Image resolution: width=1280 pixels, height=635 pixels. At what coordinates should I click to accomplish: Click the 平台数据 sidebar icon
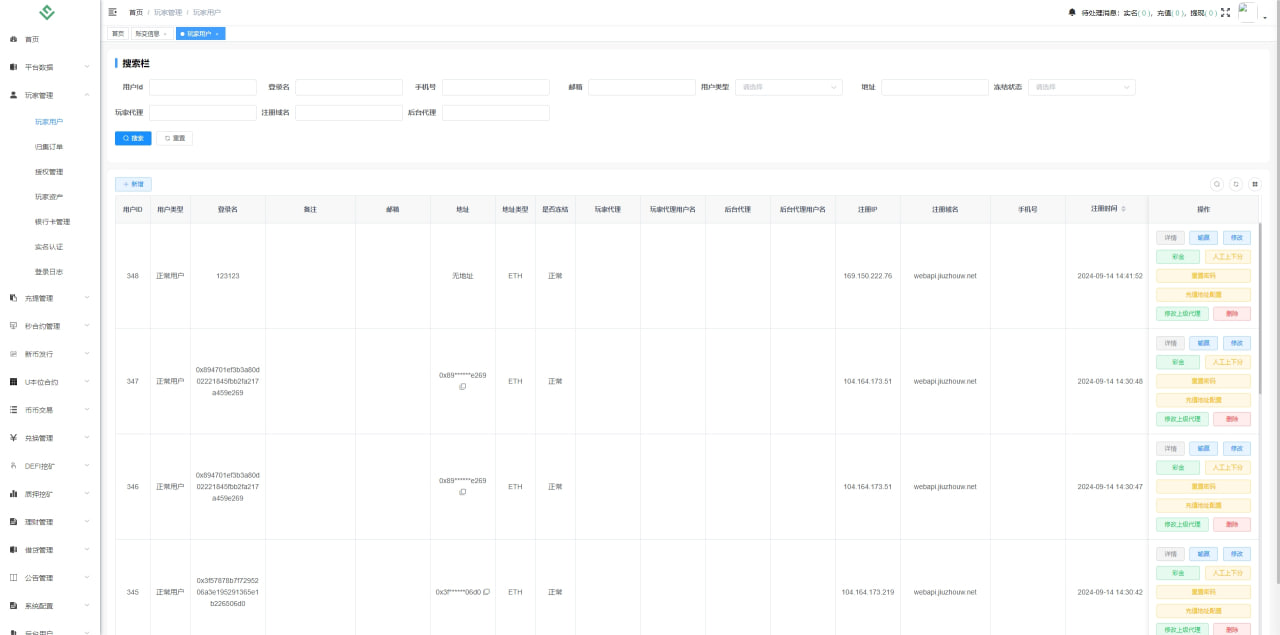(x=13, y=67)
